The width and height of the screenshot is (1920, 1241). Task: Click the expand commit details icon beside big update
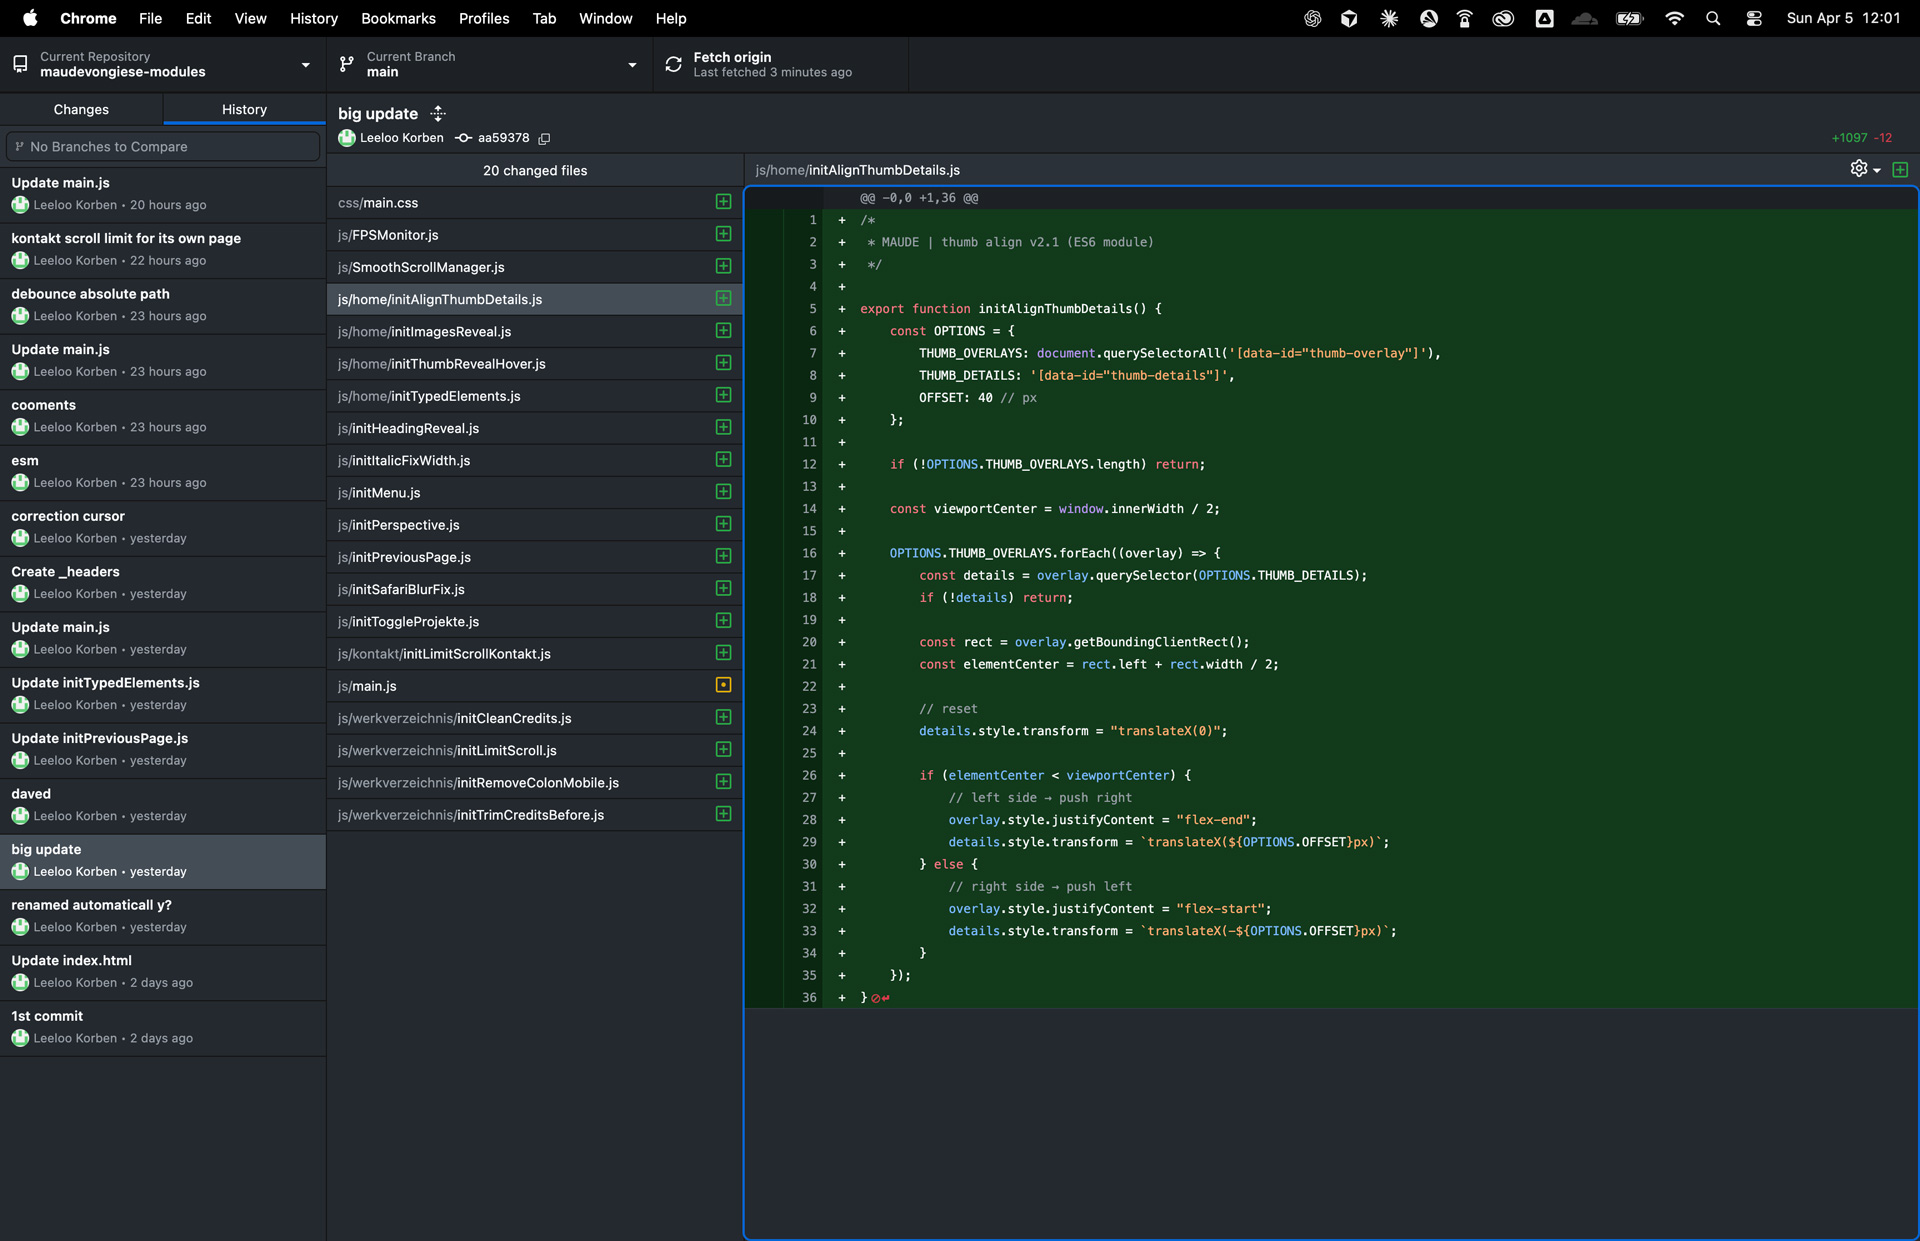coord(438,114)
